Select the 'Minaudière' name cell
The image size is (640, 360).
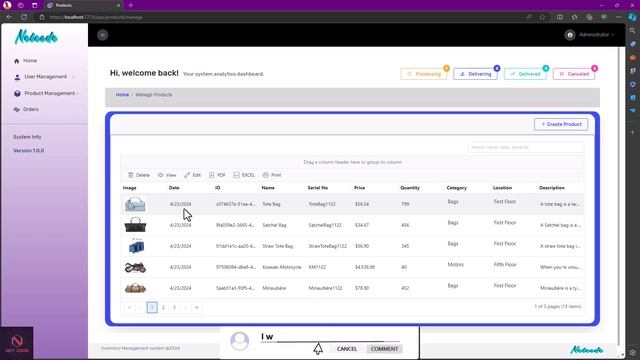[274, 288]
